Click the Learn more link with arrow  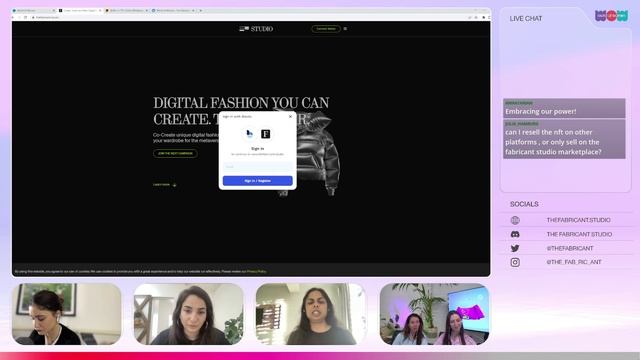click(x=164, y=185)
